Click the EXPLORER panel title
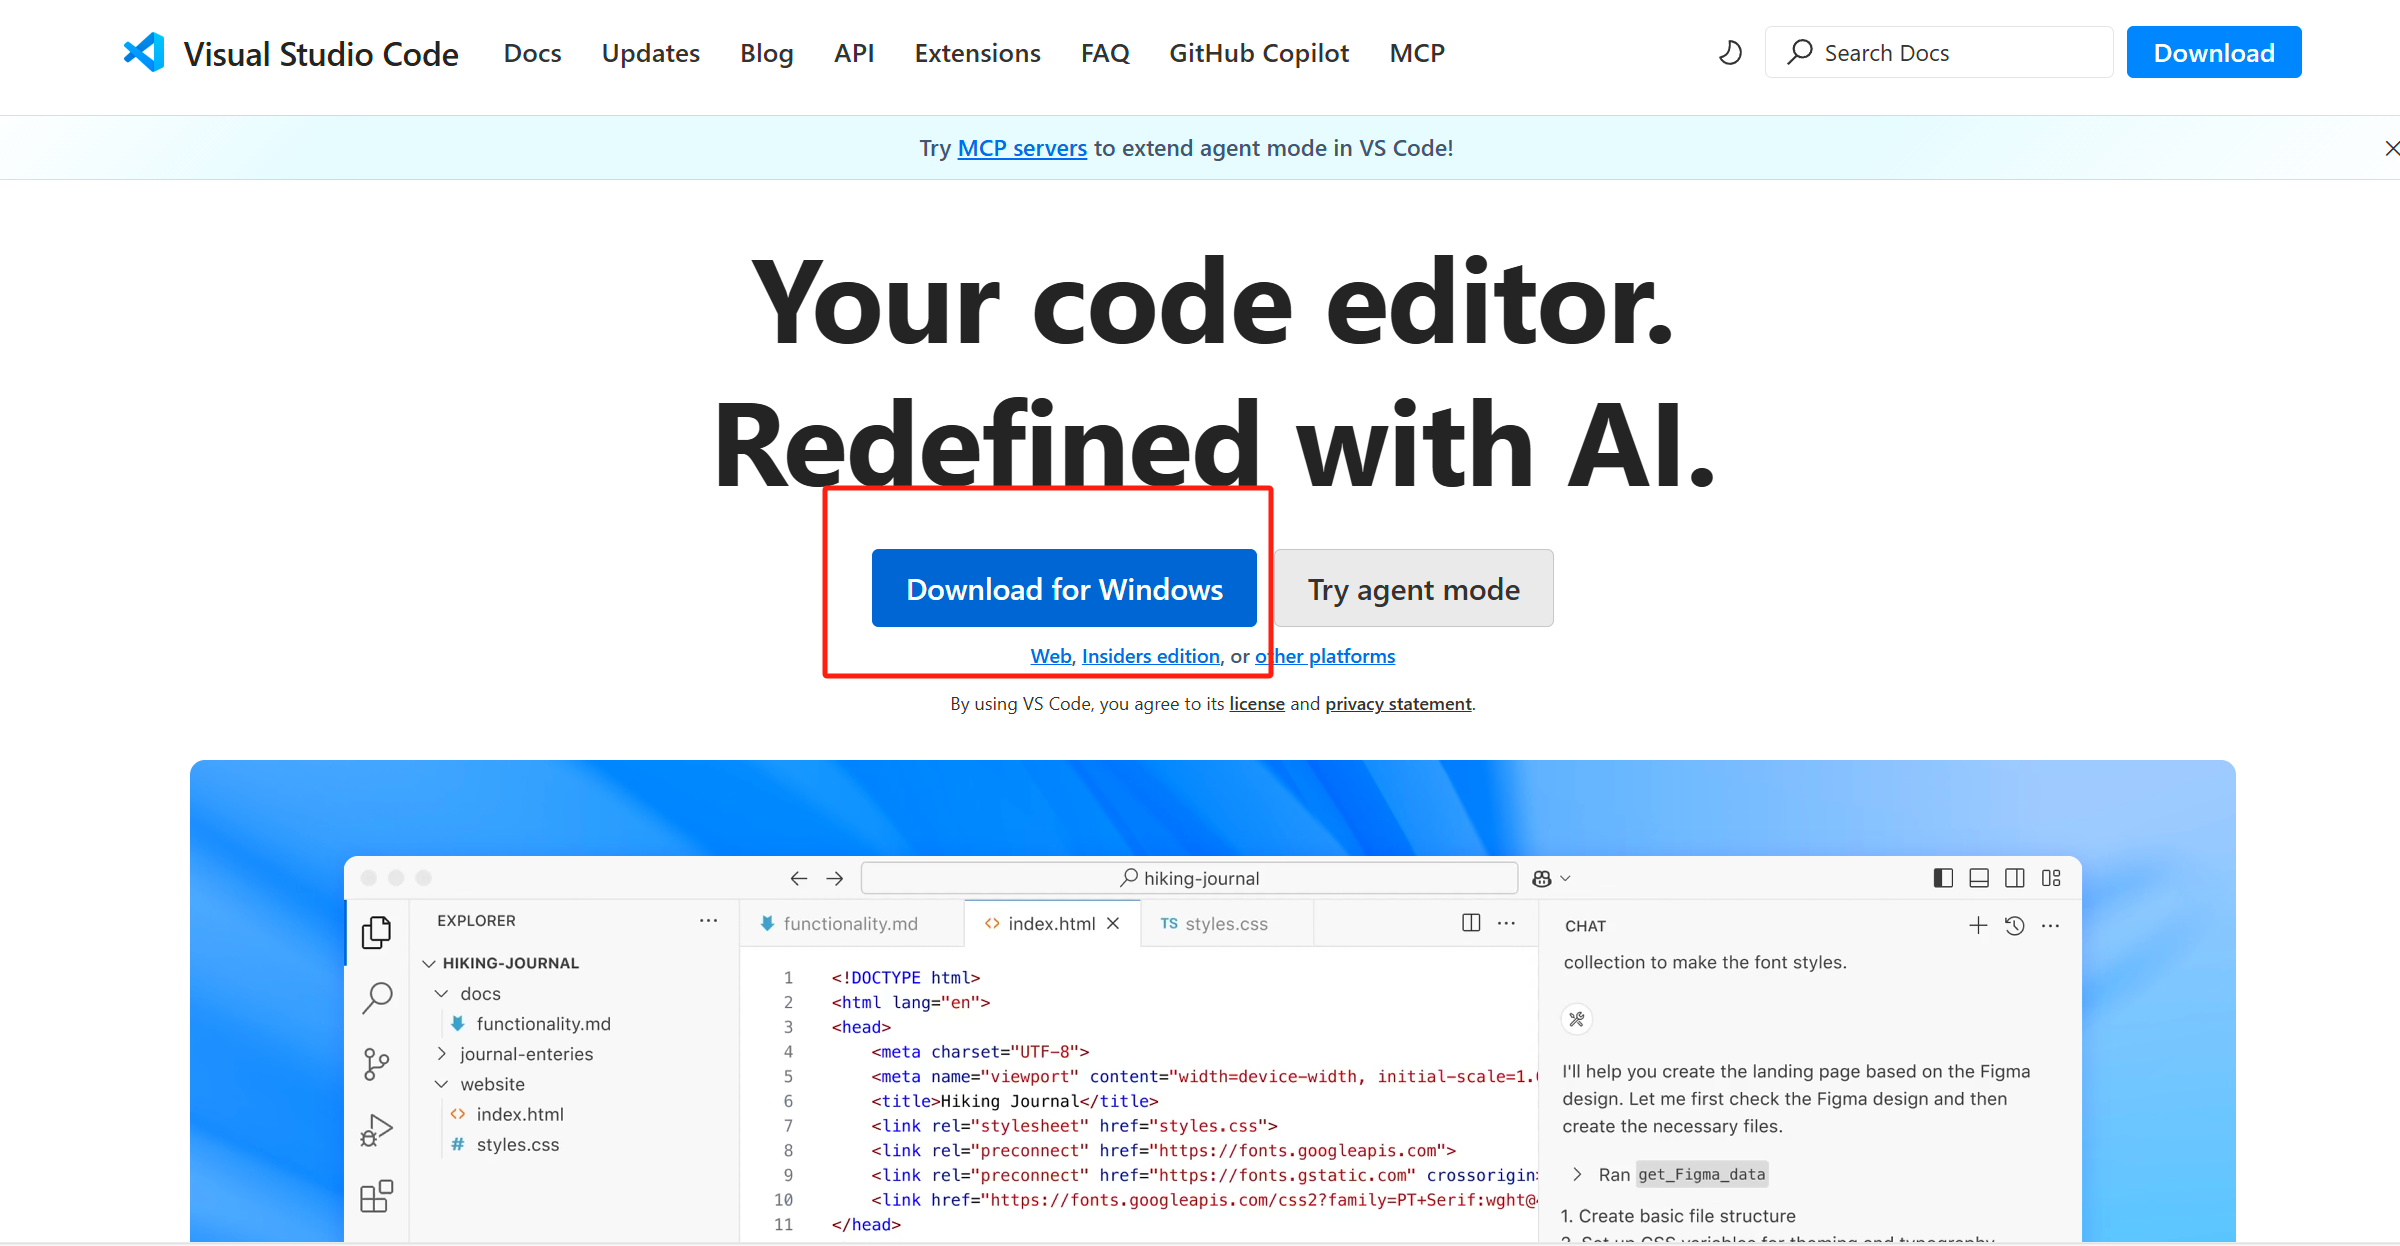 click(x=476, y=920)
